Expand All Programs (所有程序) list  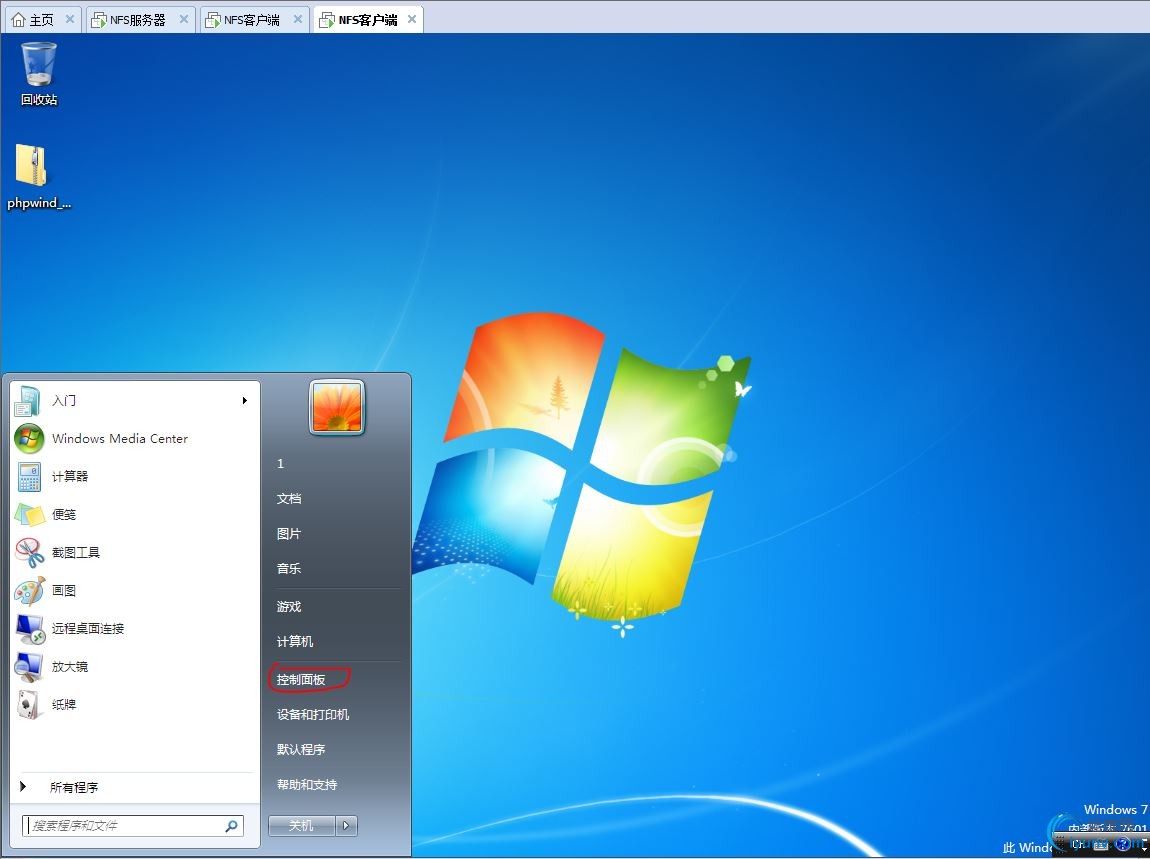(x=74, y=787)
